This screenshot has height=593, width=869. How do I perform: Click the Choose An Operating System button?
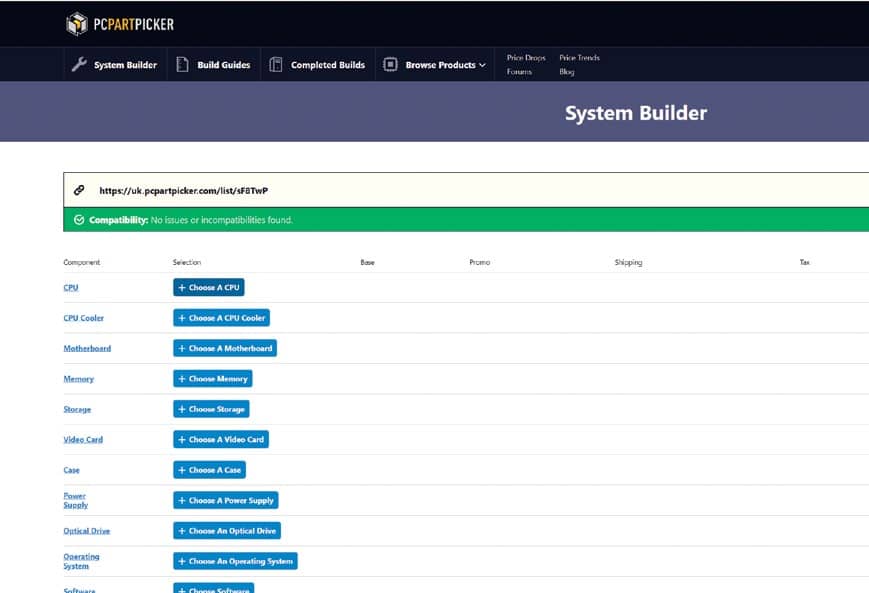[236, 561]
